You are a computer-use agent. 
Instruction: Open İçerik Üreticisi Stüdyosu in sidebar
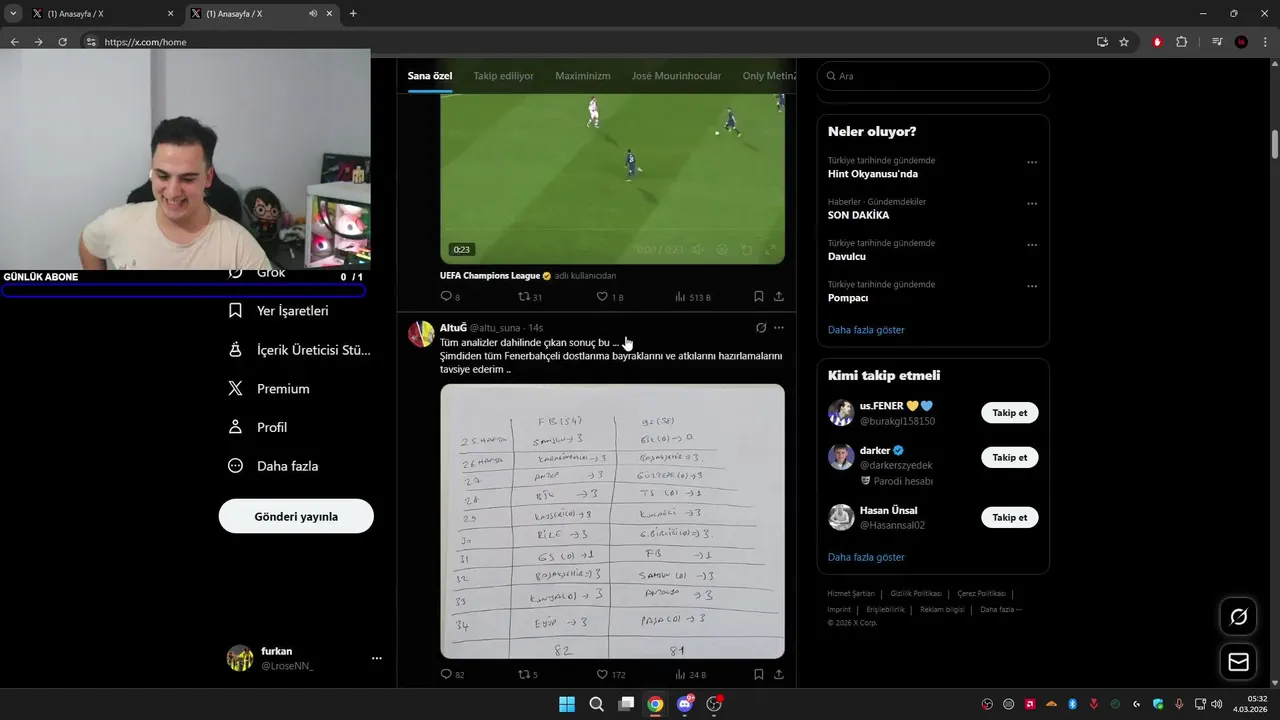299,350
